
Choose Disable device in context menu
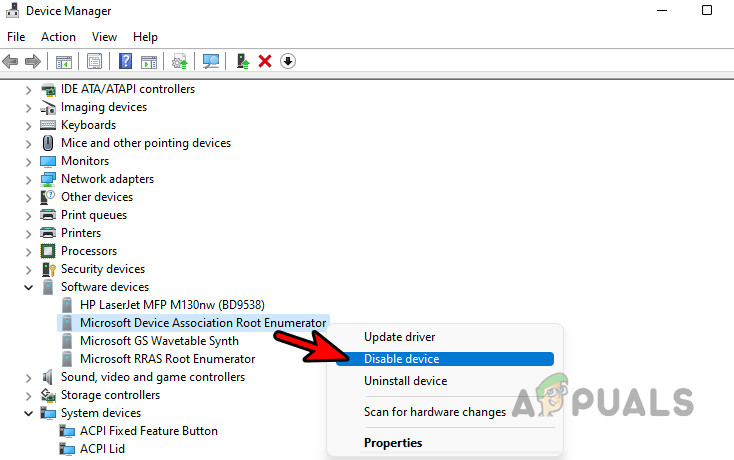pyautogui.click(x=445, y=359)
